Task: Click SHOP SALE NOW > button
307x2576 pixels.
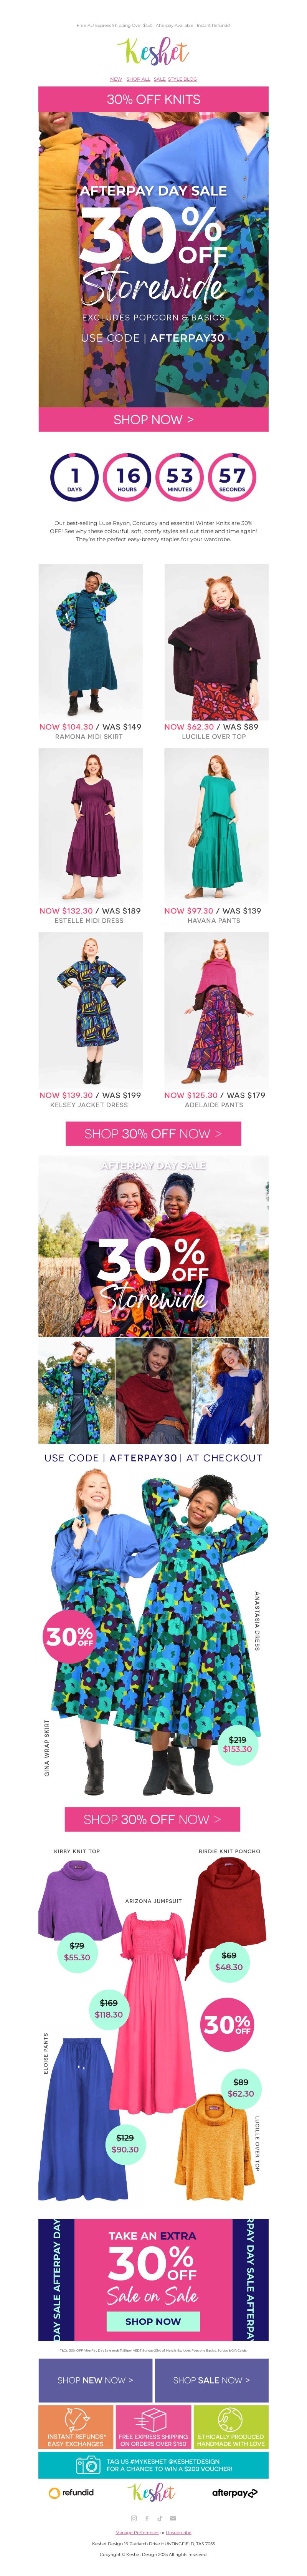Action: click(211, 2379)
